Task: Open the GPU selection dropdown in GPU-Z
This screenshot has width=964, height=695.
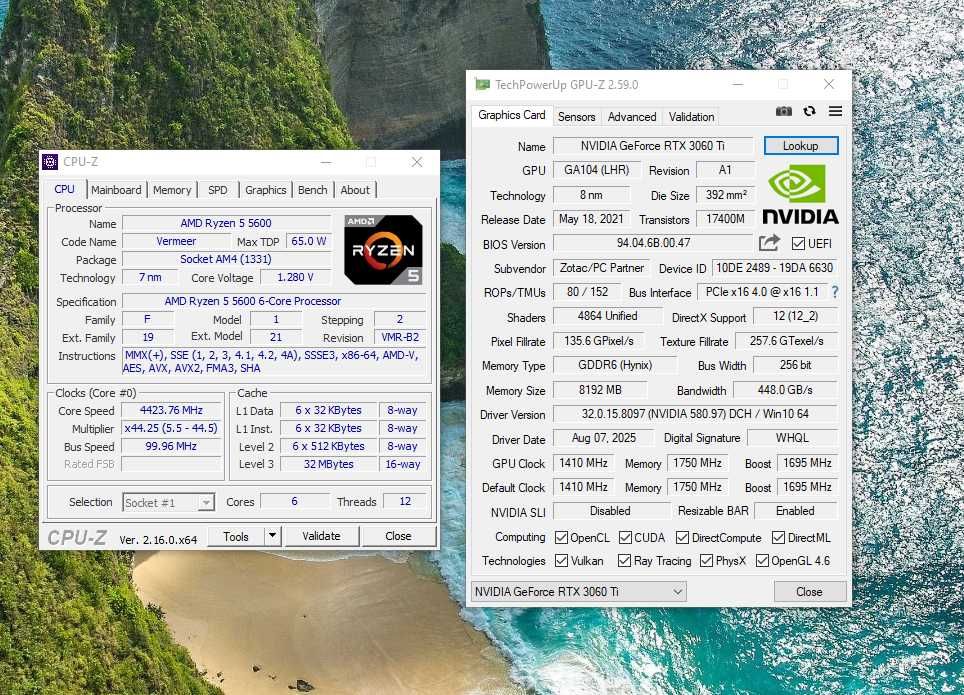Action: 579,592
